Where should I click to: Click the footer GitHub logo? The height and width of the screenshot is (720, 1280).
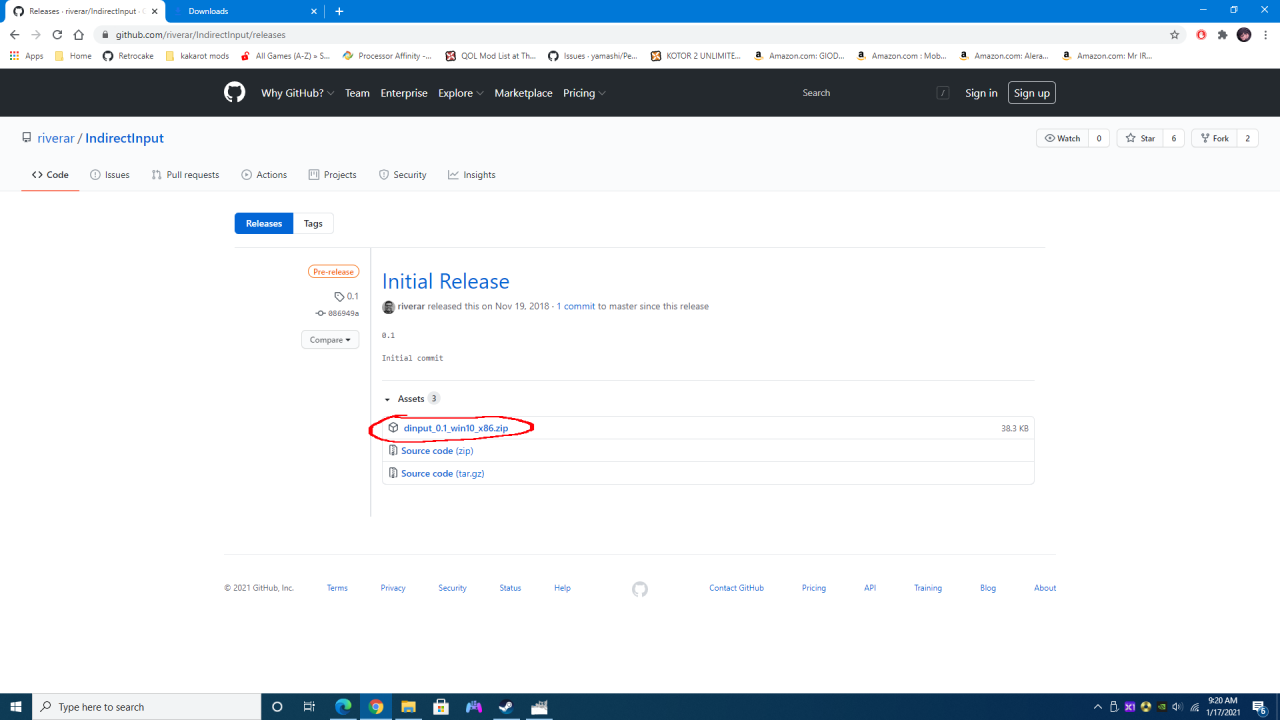[x=640, y=589]
